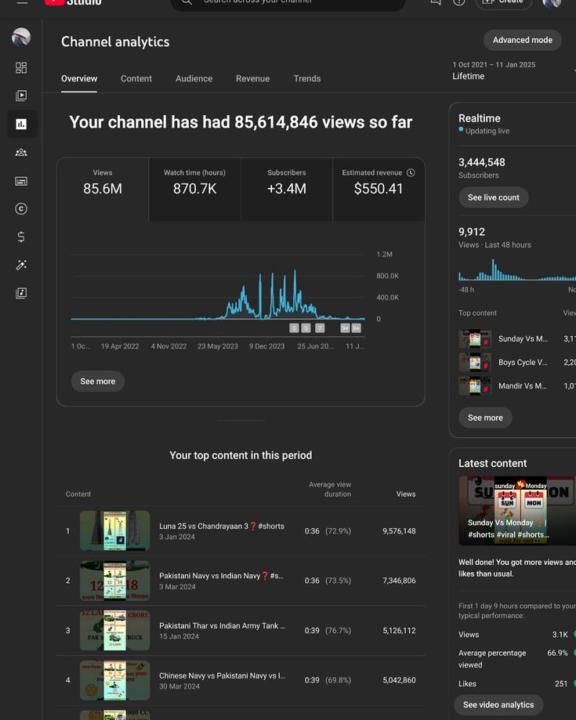Click the last video marker on the chart timeline
The height and width of the screenshot is (720, 576).
(356, 328)
